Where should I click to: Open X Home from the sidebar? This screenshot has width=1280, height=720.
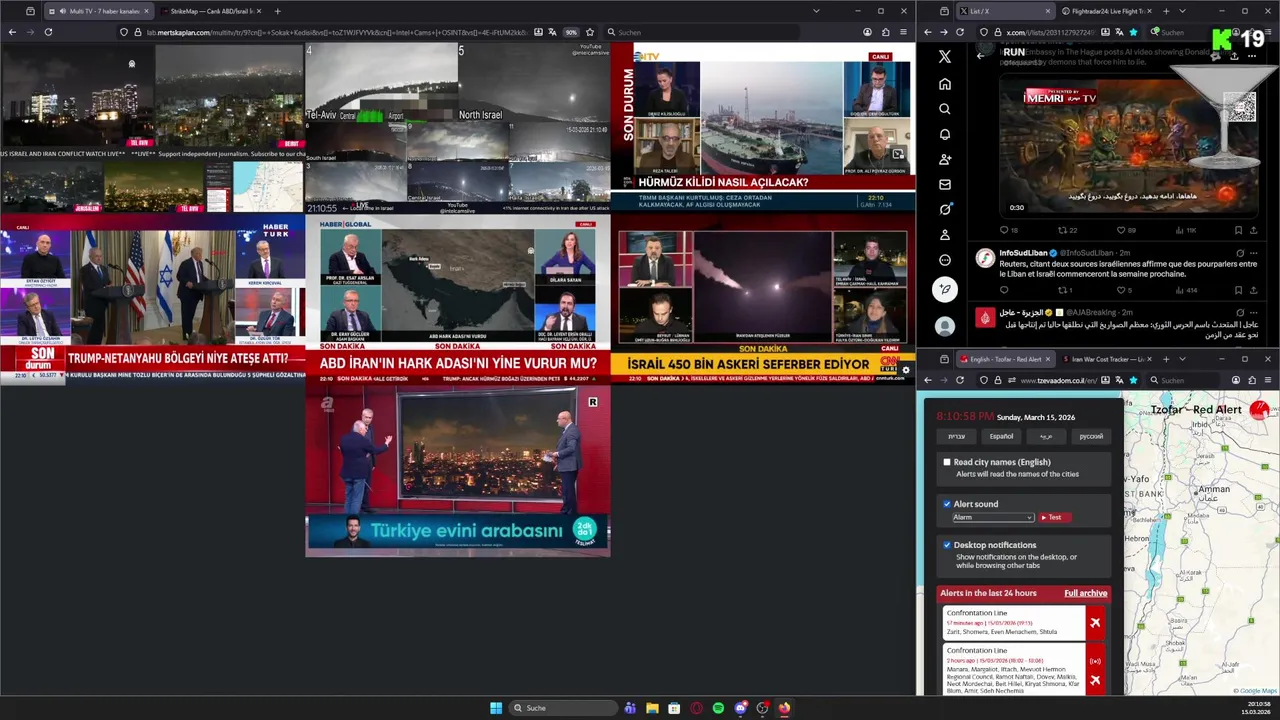(x=944, y=84)
